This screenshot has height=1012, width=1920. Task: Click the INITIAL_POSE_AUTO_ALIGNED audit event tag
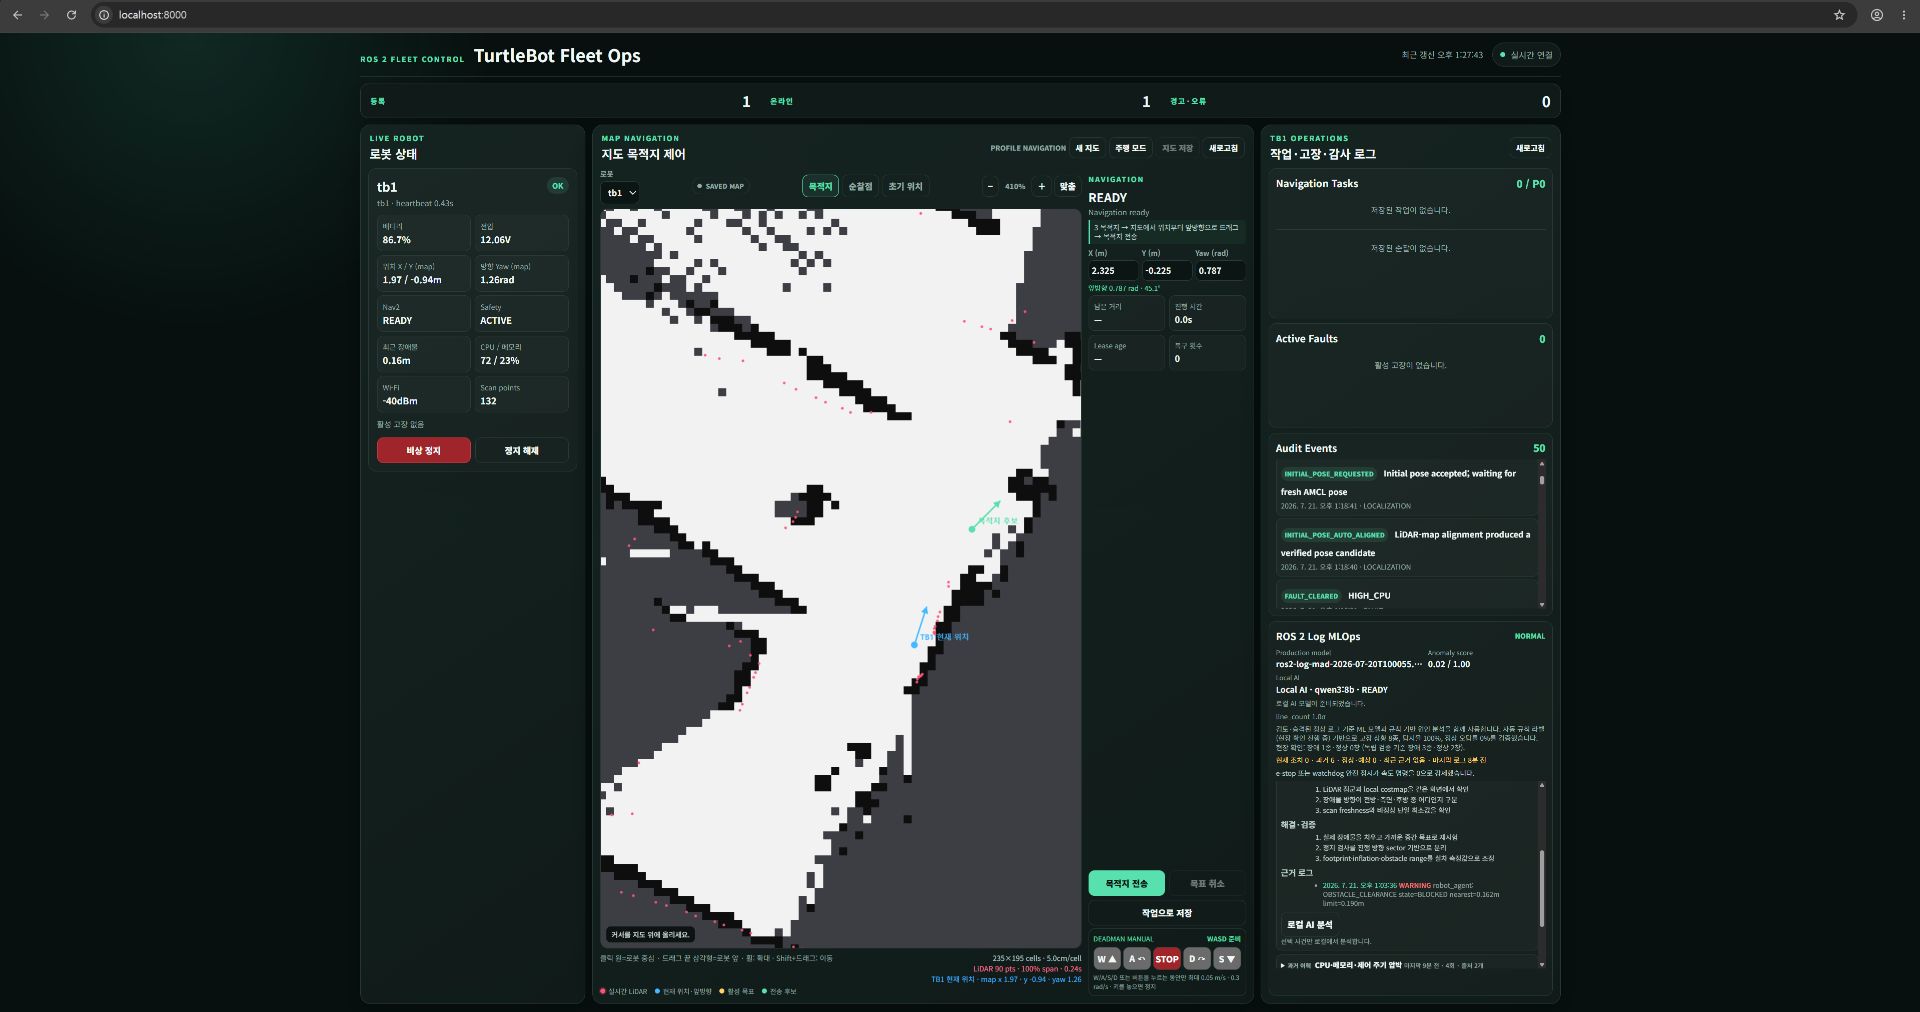point(1334,535)
